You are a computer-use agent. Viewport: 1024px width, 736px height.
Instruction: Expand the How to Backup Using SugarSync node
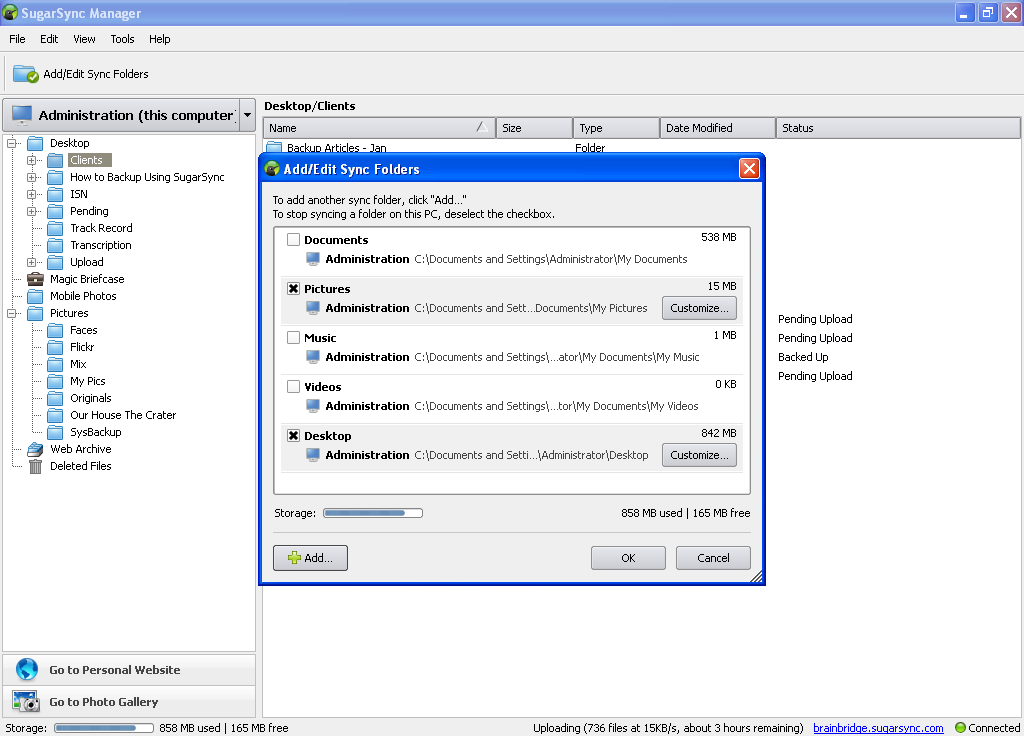click(31, 177)
